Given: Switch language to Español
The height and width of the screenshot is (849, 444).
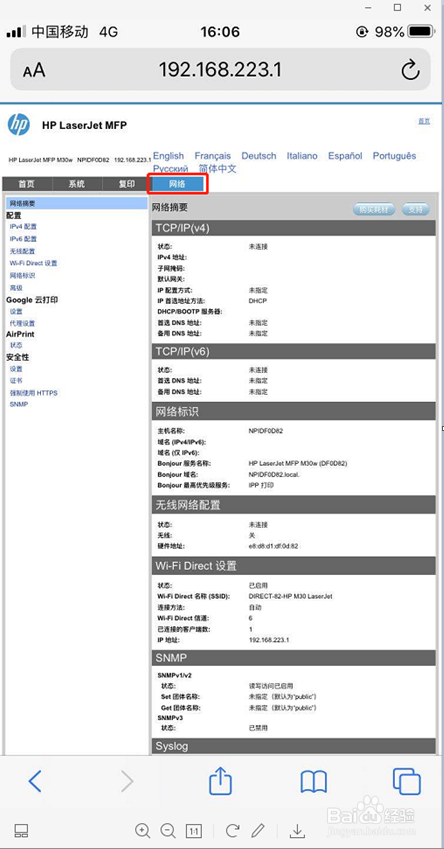Looking at the screenshot, I should tap(345, 156).
